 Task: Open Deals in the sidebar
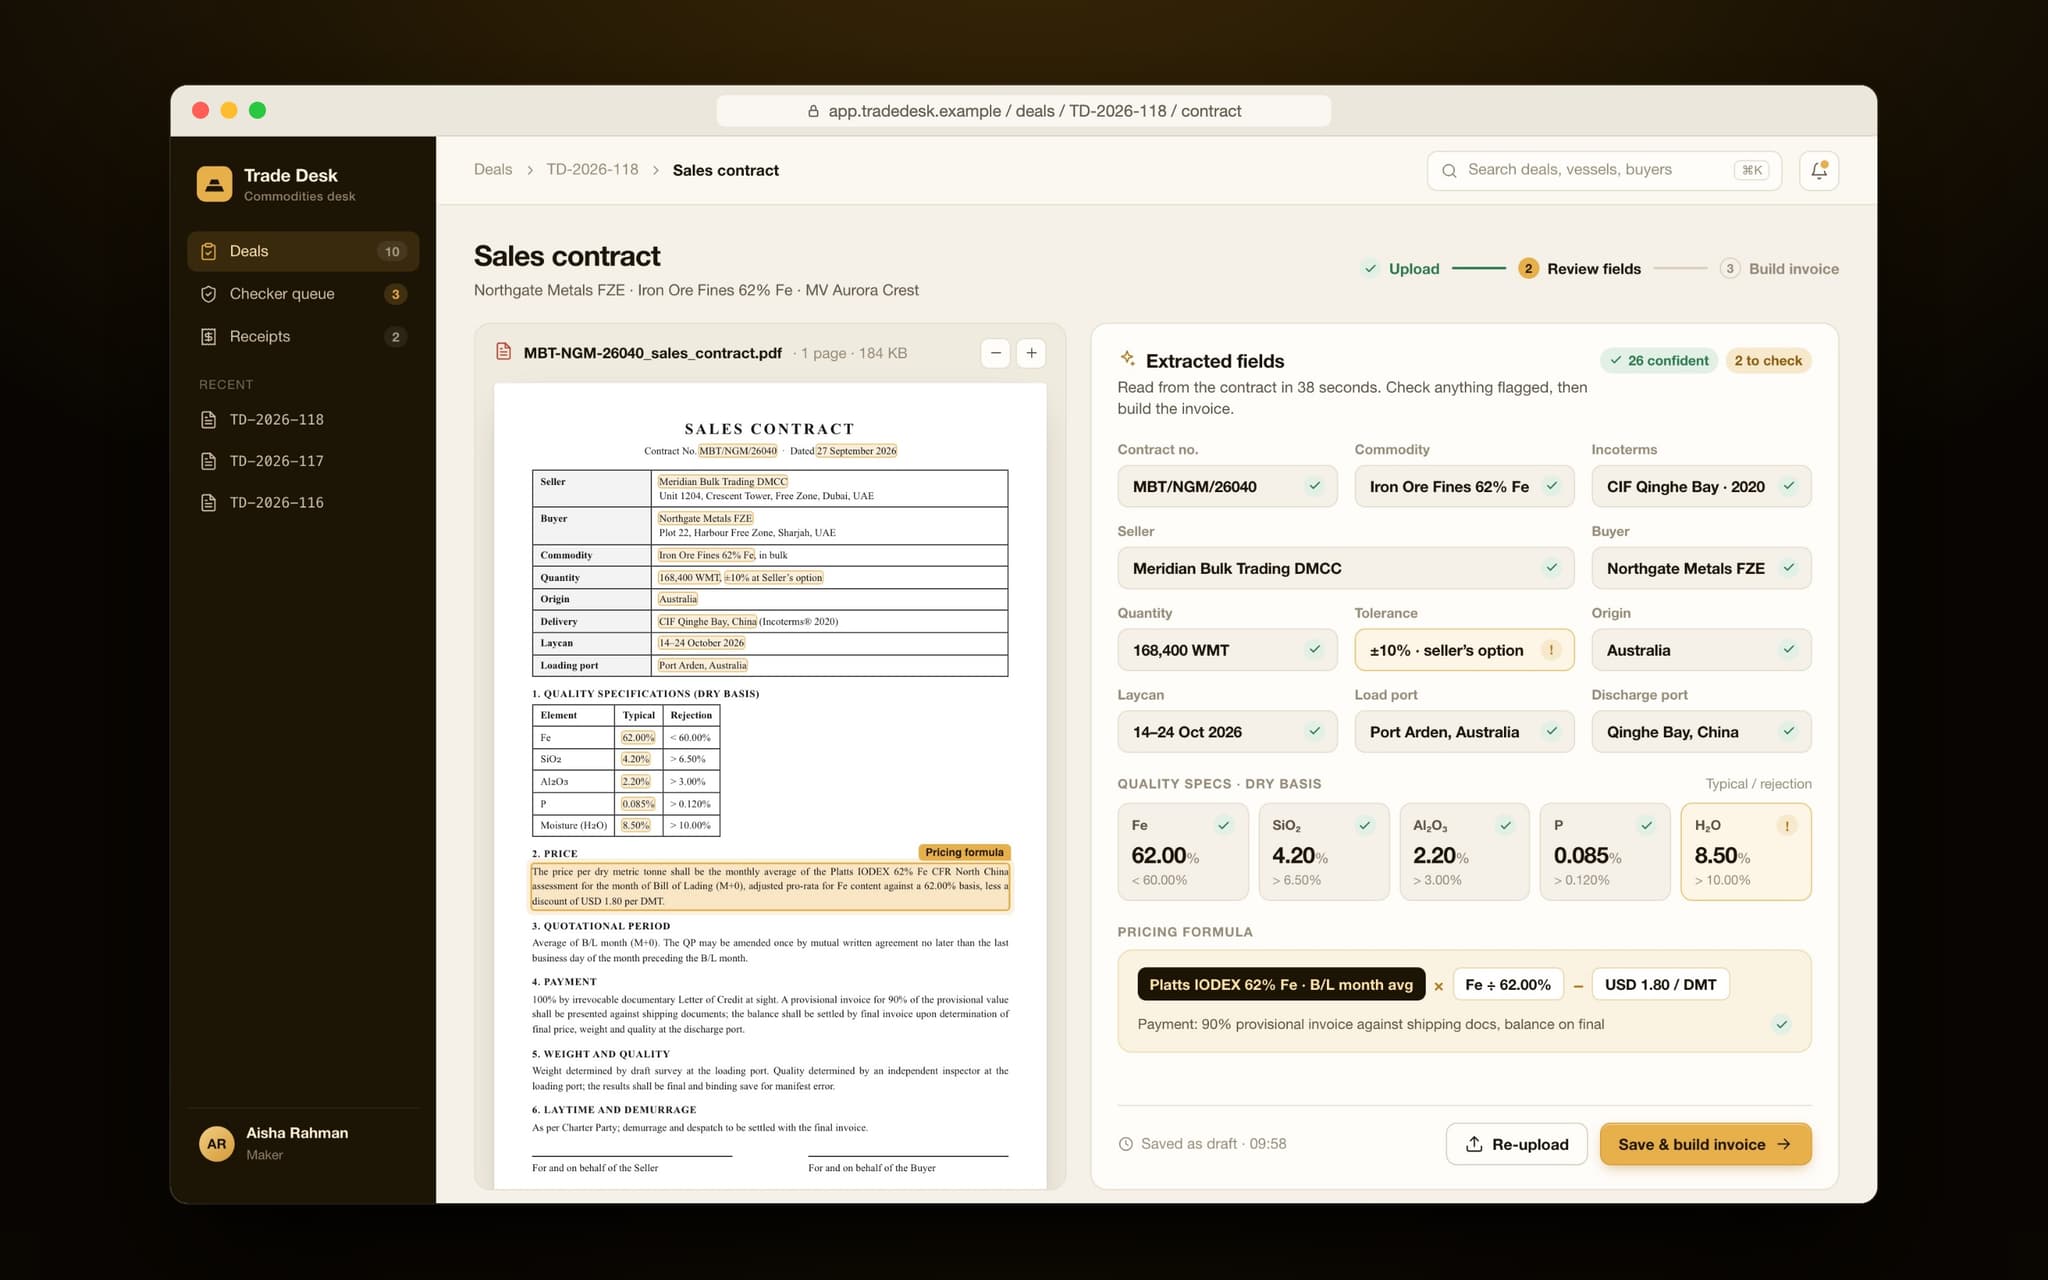point(303,251)
